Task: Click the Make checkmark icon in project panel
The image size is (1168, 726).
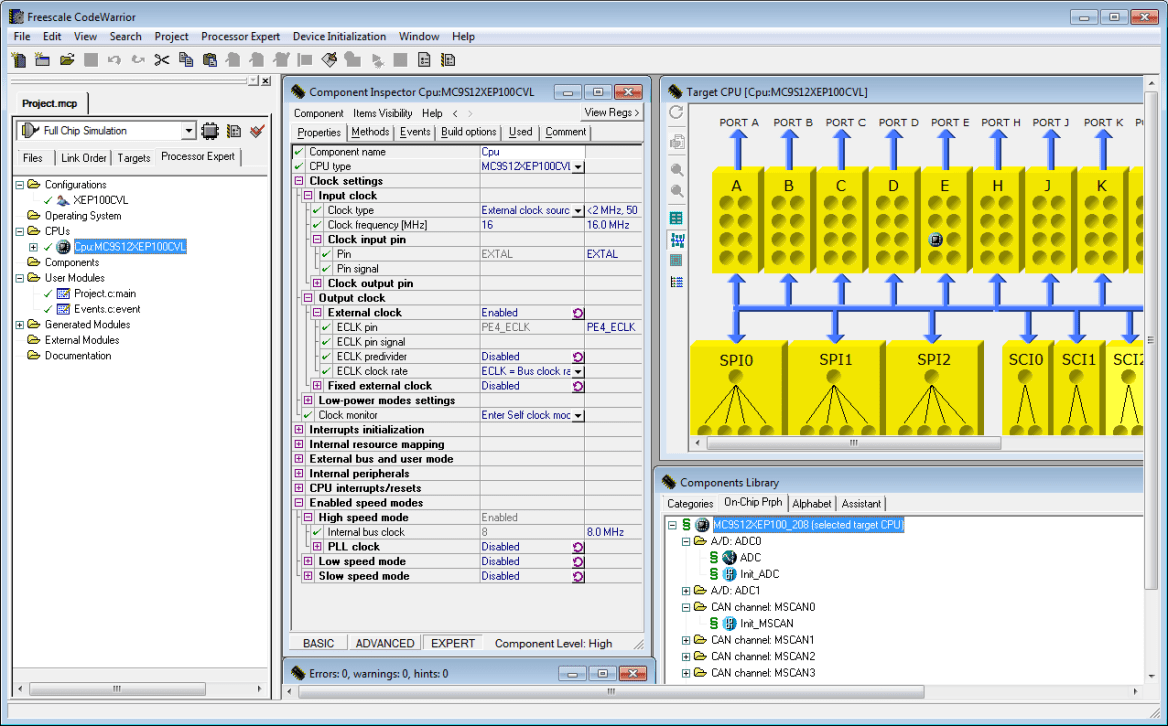Action: click(x=256, y=131)
